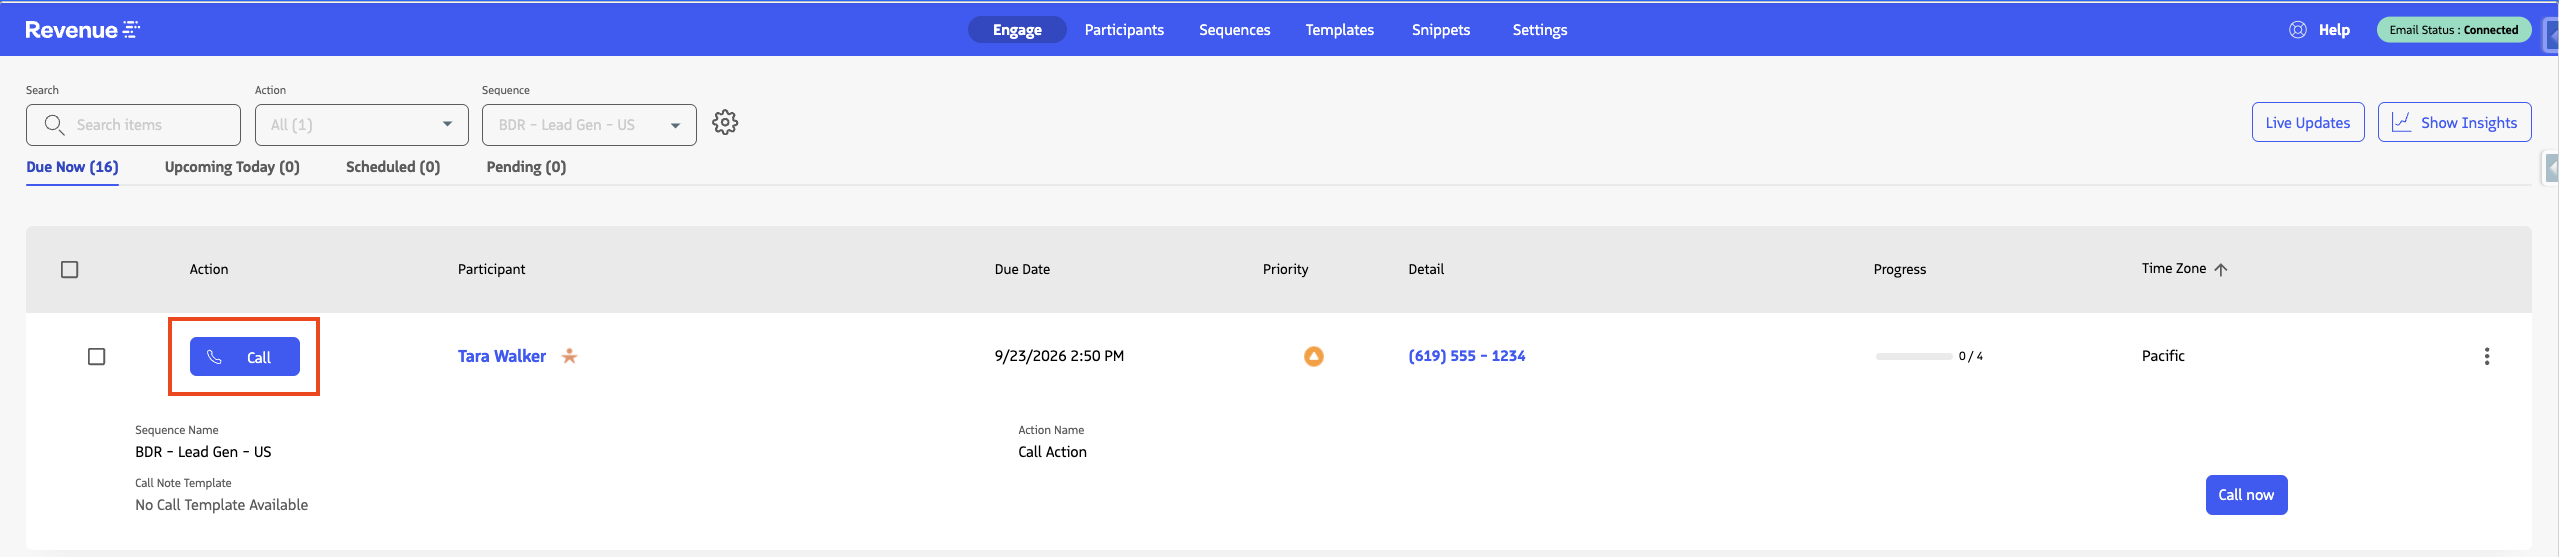Click the Time Zone sort arrow

2220,269
